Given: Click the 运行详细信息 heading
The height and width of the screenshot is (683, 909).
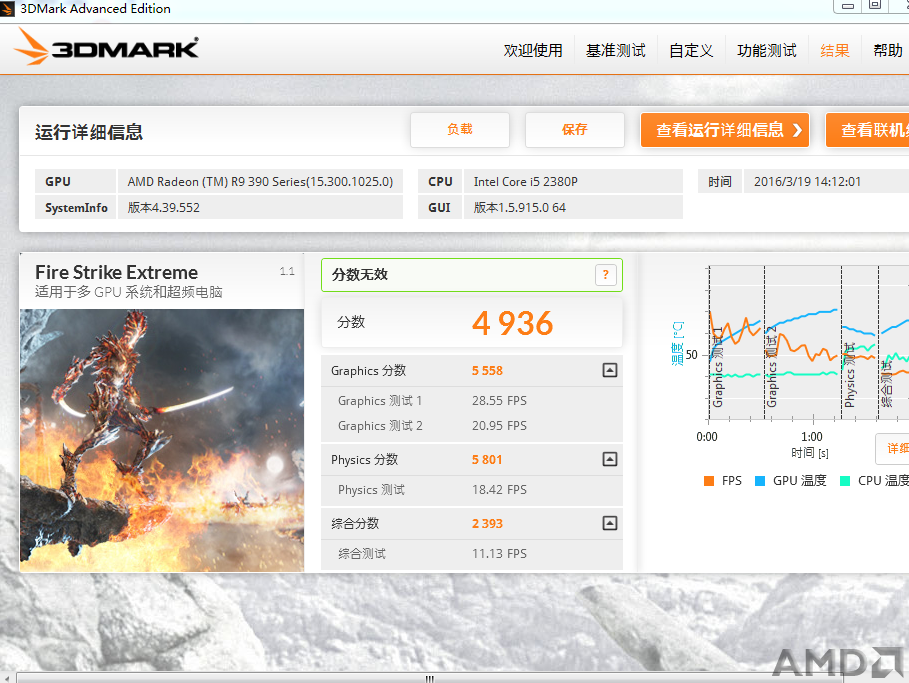Looking at the screenshot, I should (x=89, y=132).
